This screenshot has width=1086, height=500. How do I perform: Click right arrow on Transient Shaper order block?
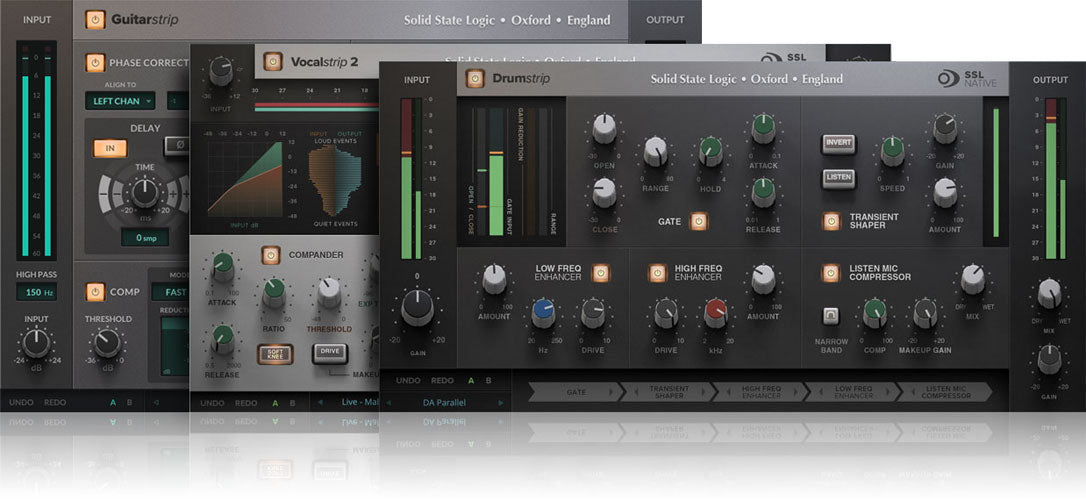pyautogui.click(x=703, y=392)
